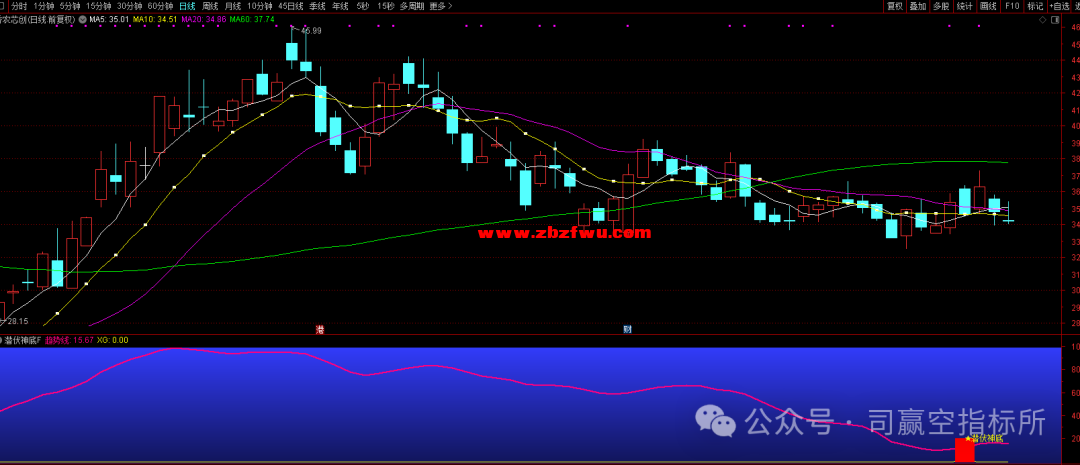The width and height of the screenshot is (1080, 465).
Task: Click the red 潜伏坤底 signal bar
Action: click(964, 449)
